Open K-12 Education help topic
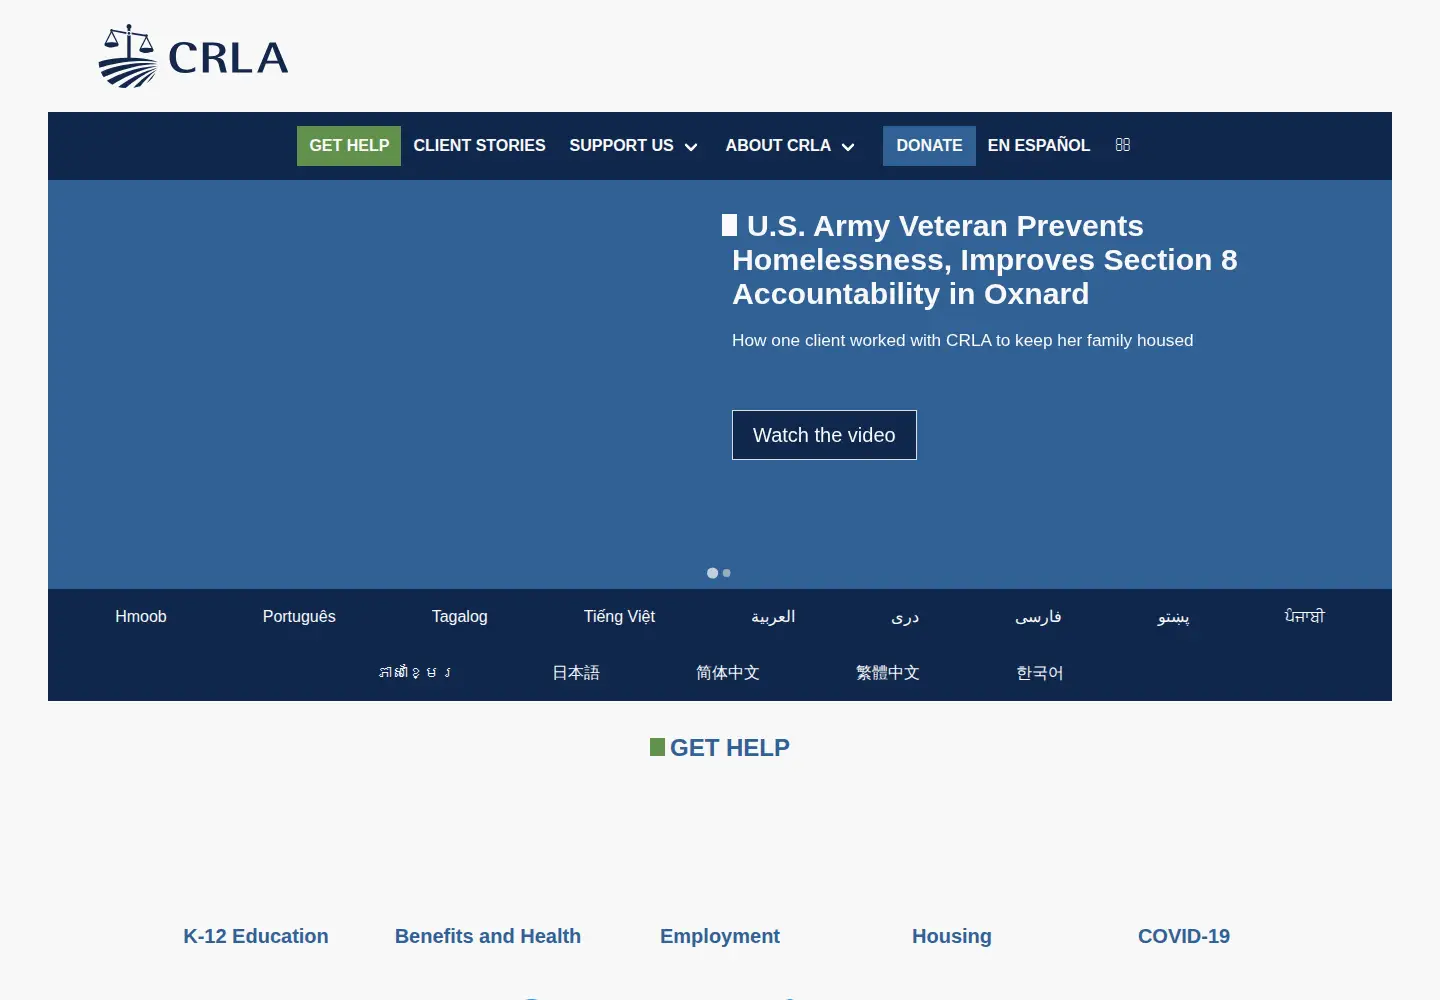 [x=256, y=937]
